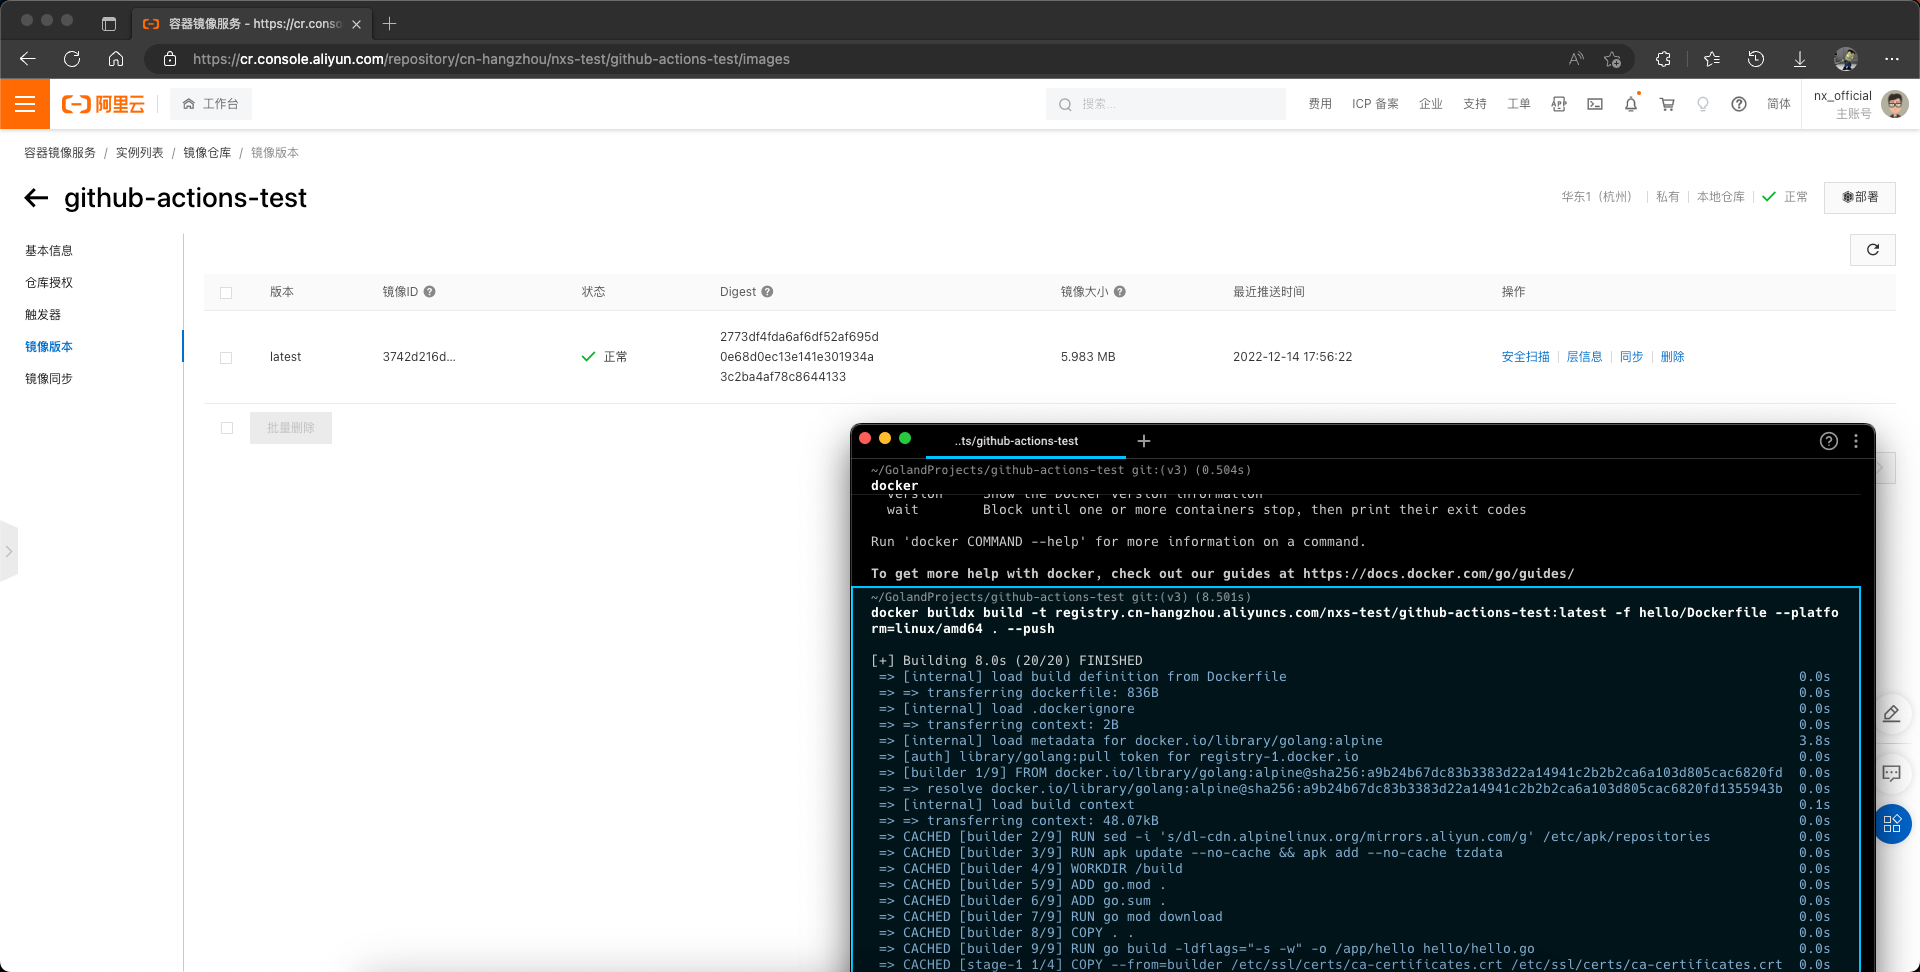Screen dimensions: 1920x972
Task: Click the 镜像大小 help icon
Action: (1120, 292)
